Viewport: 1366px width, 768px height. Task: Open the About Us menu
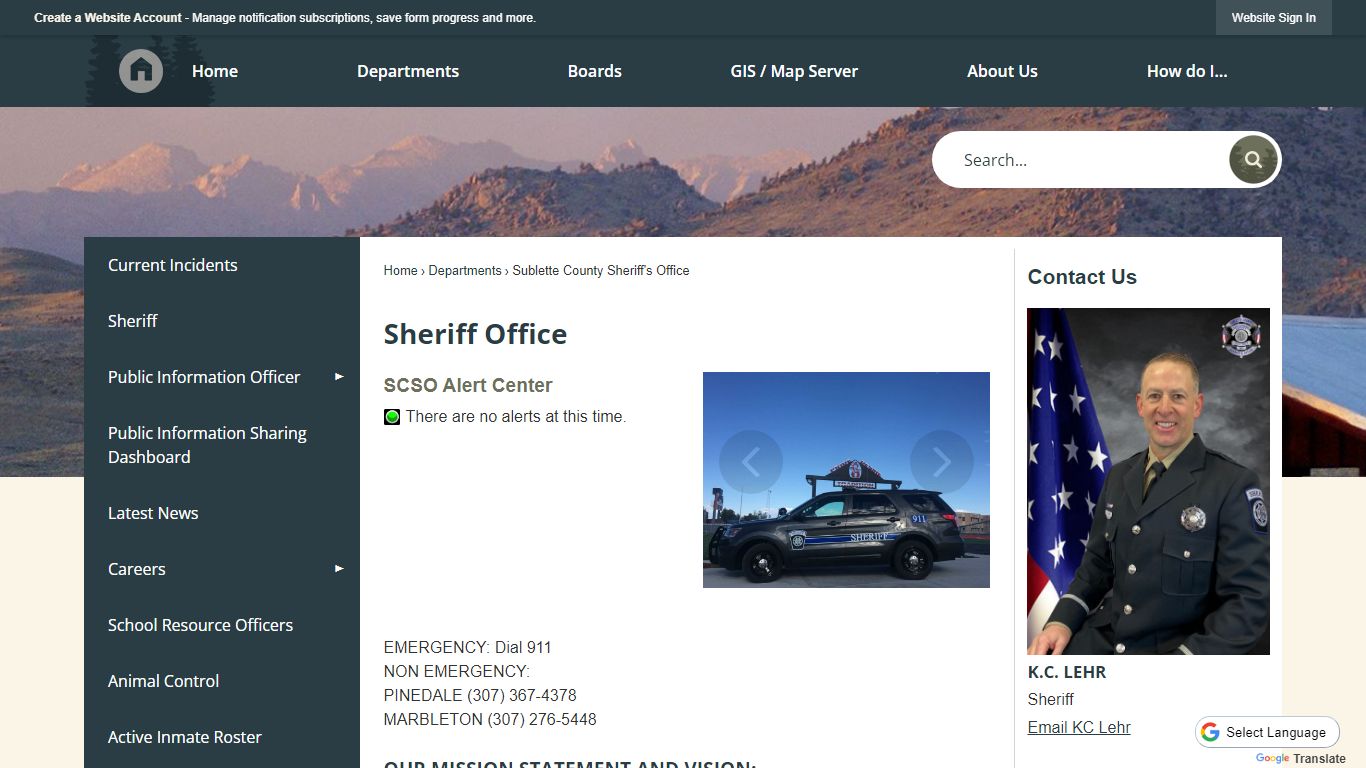coord(1002,71)
